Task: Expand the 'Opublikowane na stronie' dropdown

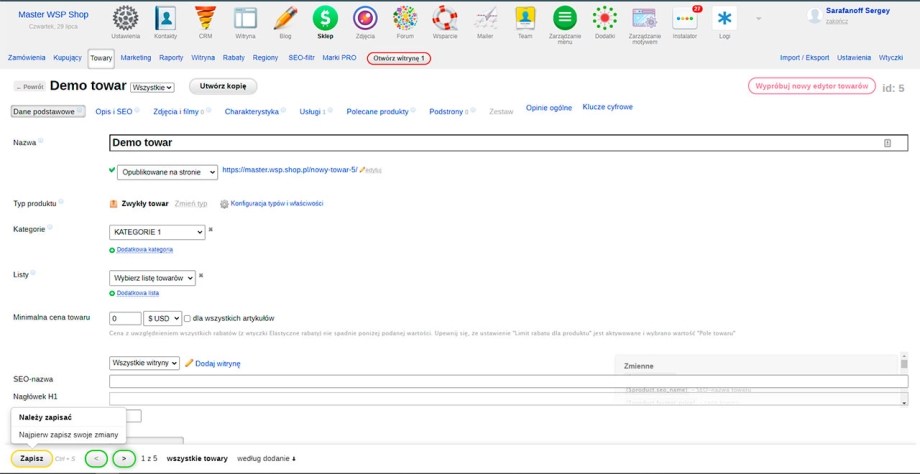Action: 167,172
